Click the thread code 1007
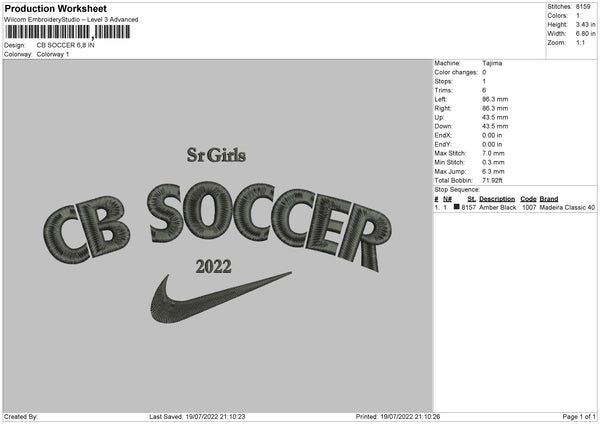This screenshot has height=424, width=600. [529, 207]
